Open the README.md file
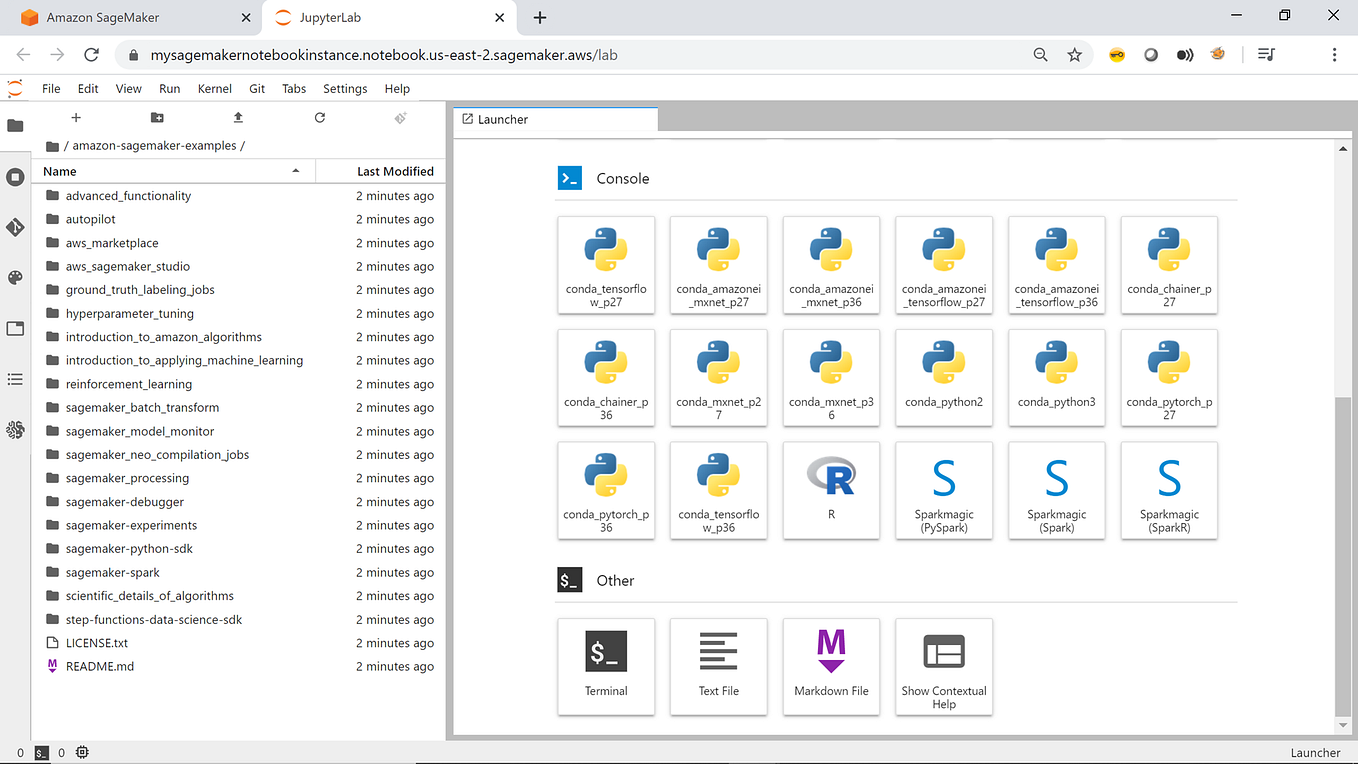Screen dimensions: 1358x764 [101, 666]
